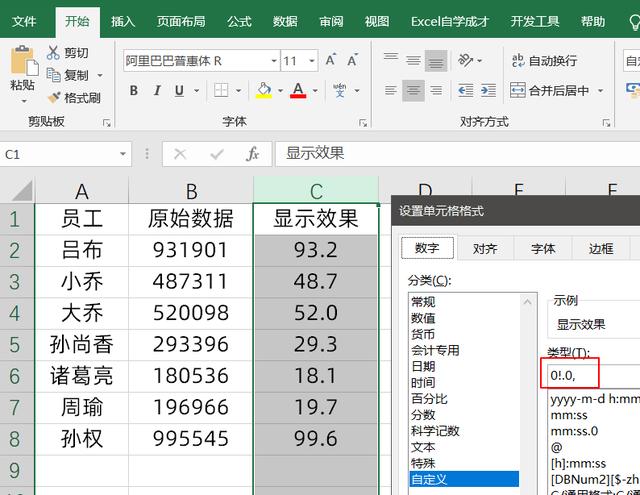640x495 pixels.
Task: Click the Borders icon
Action: coord(221,90)
